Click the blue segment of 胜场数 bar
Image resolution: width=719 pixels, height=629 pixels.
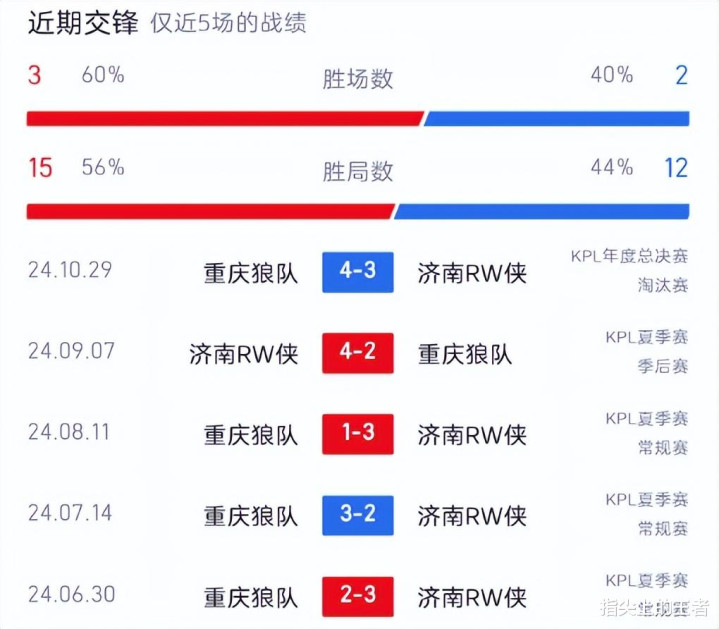click(557, 118)
